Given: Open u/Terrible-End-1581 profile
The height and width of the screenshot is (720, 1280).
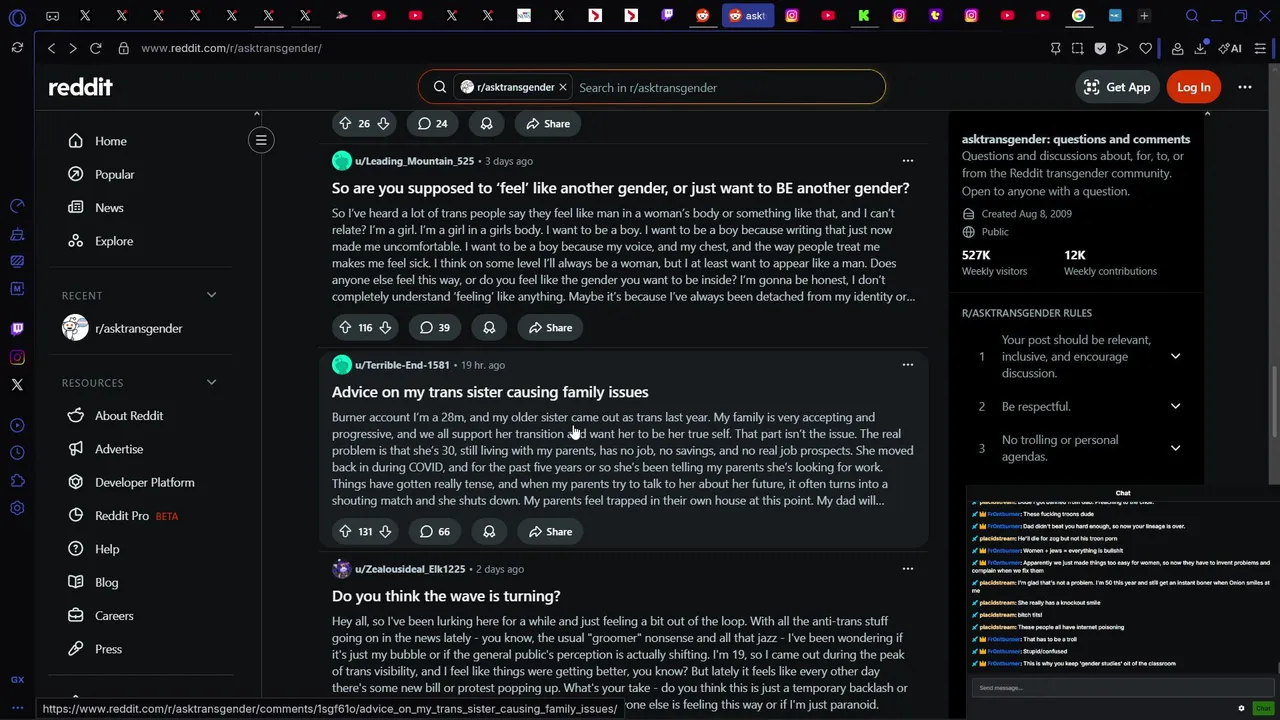Looking at the screenshot, I should (402, 365).
